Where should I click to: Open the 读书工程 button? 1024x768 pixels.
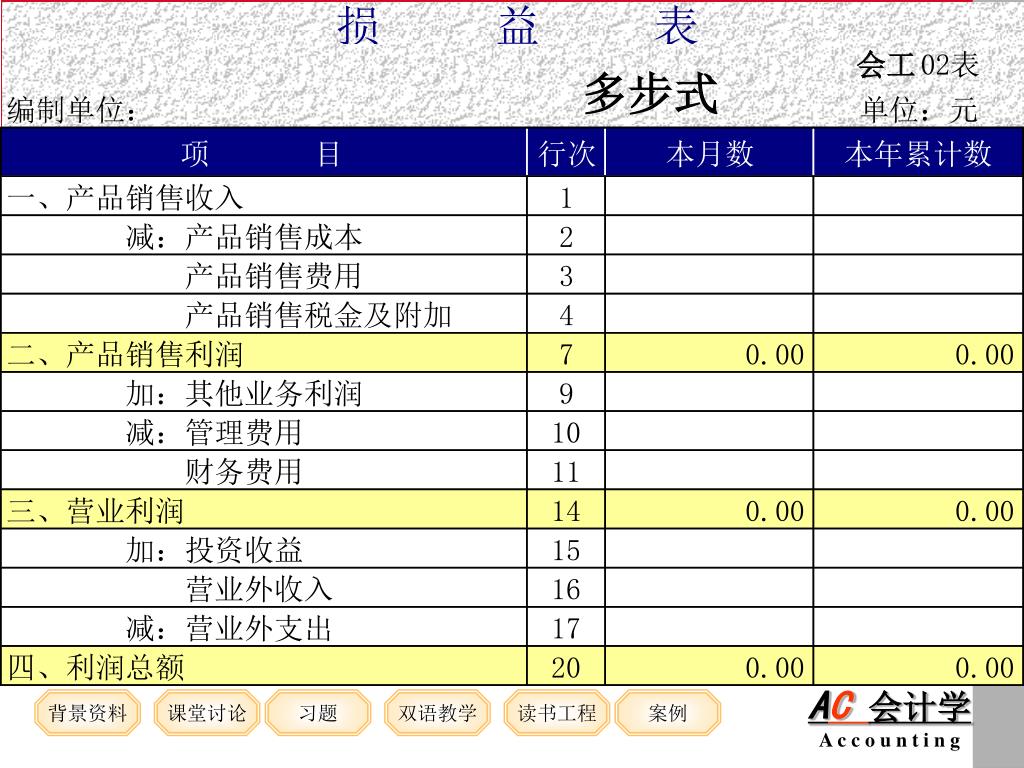556,712
